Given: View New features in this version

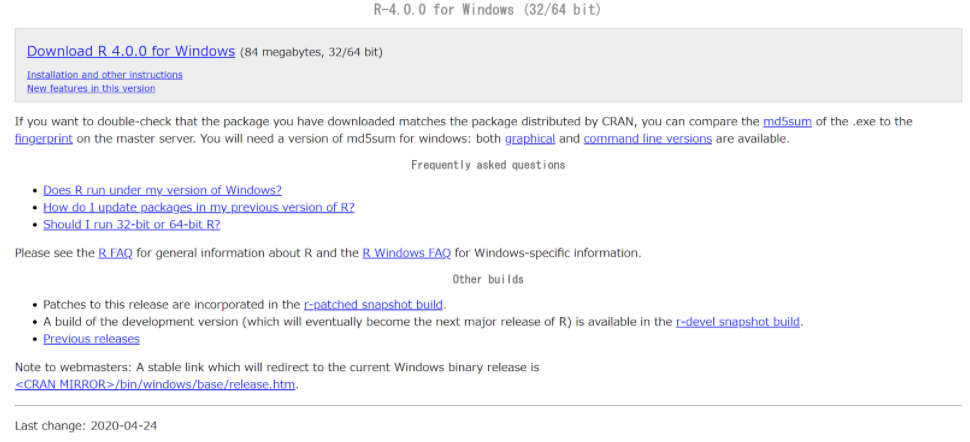Looking at the screenshot, I should [90, 88].
